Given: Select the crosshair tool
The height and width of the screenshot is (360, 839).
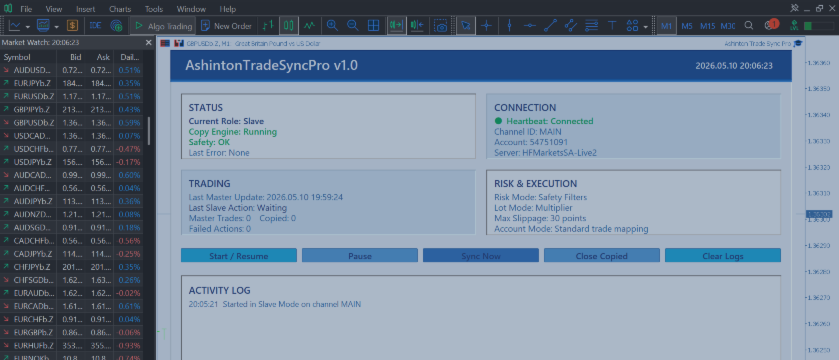Looking at the screenshot, I should pos(486,25).
